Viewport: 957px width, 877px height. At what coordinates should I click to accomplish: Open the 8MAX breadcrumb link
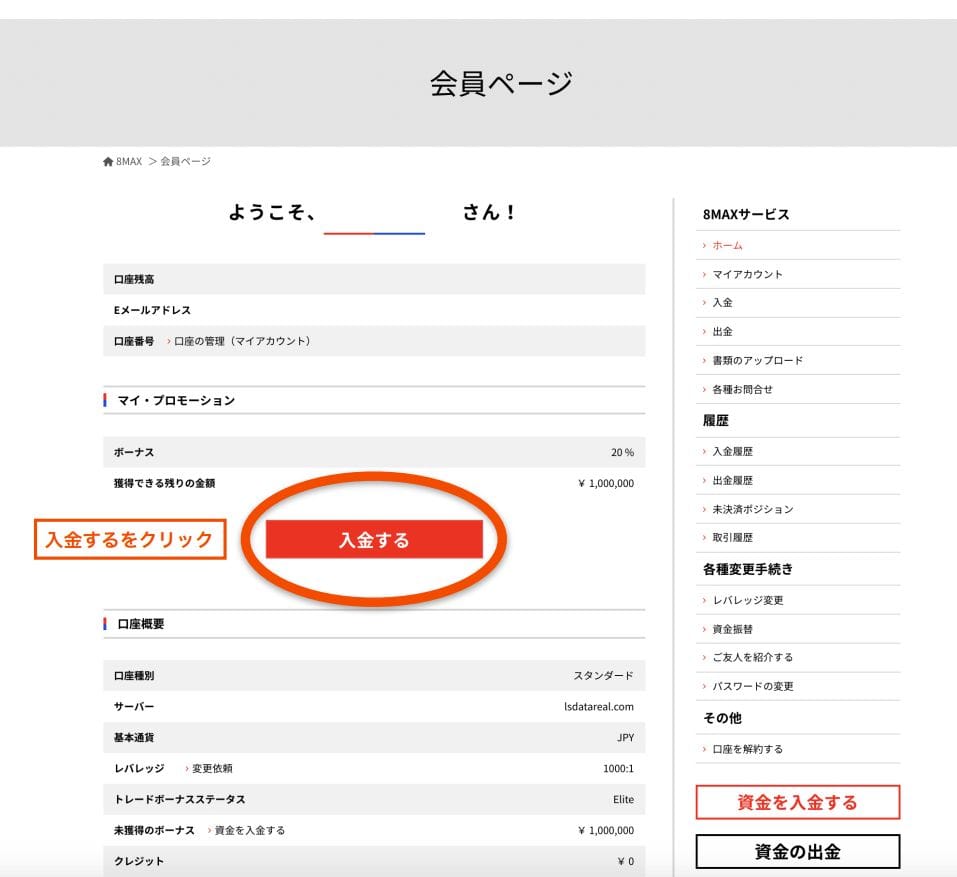(x=129, y=161)
